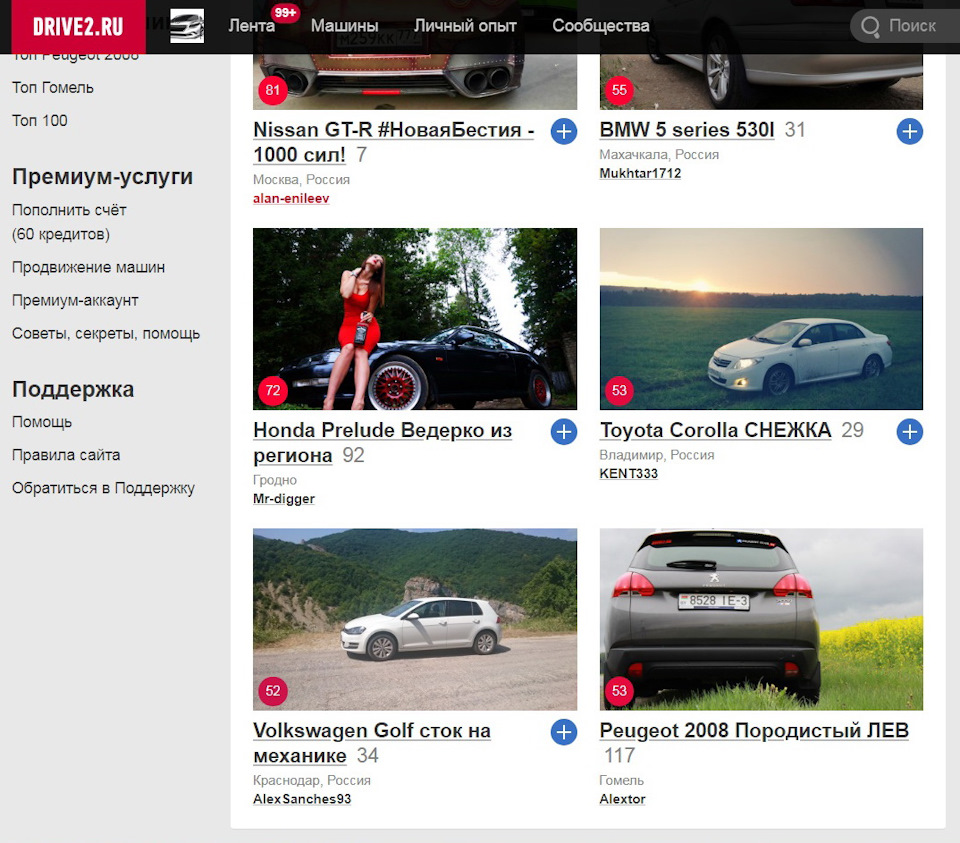Click comment count 34 on Volkswagen Golf
960x843 pixels.
tap(368, 755)
